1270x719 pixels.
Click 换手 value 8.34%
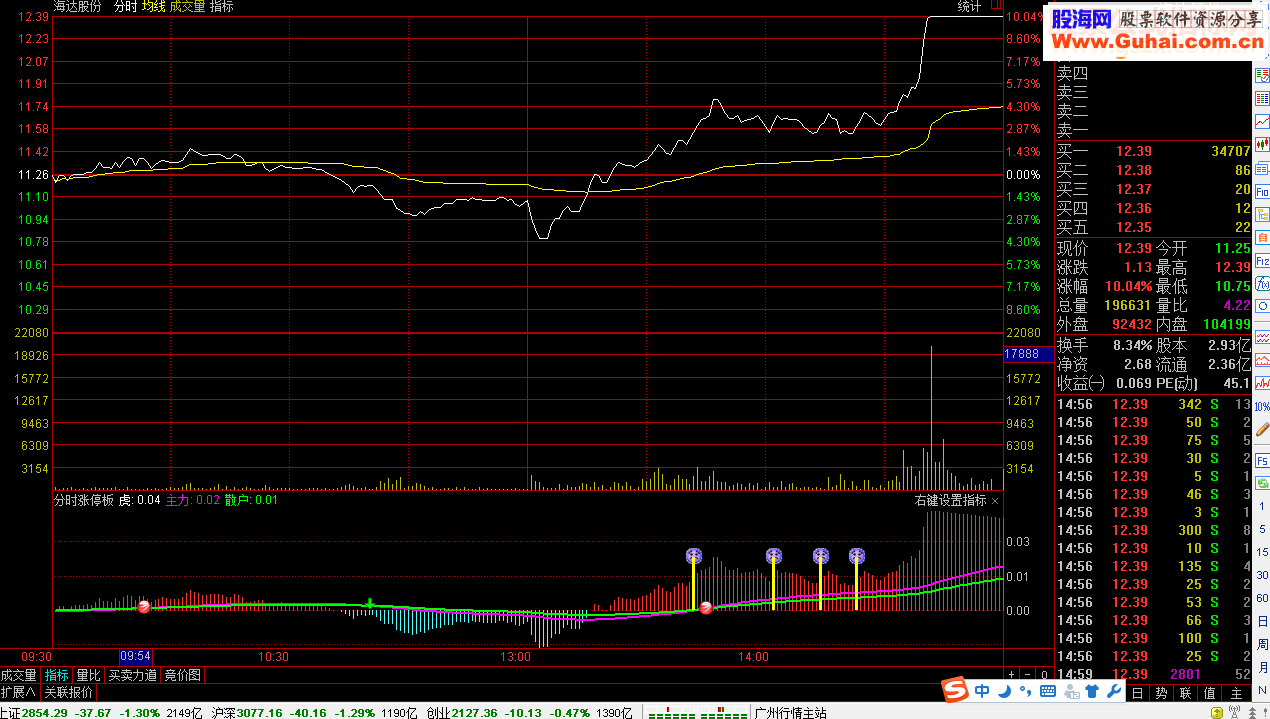(x=1132, y=345)
